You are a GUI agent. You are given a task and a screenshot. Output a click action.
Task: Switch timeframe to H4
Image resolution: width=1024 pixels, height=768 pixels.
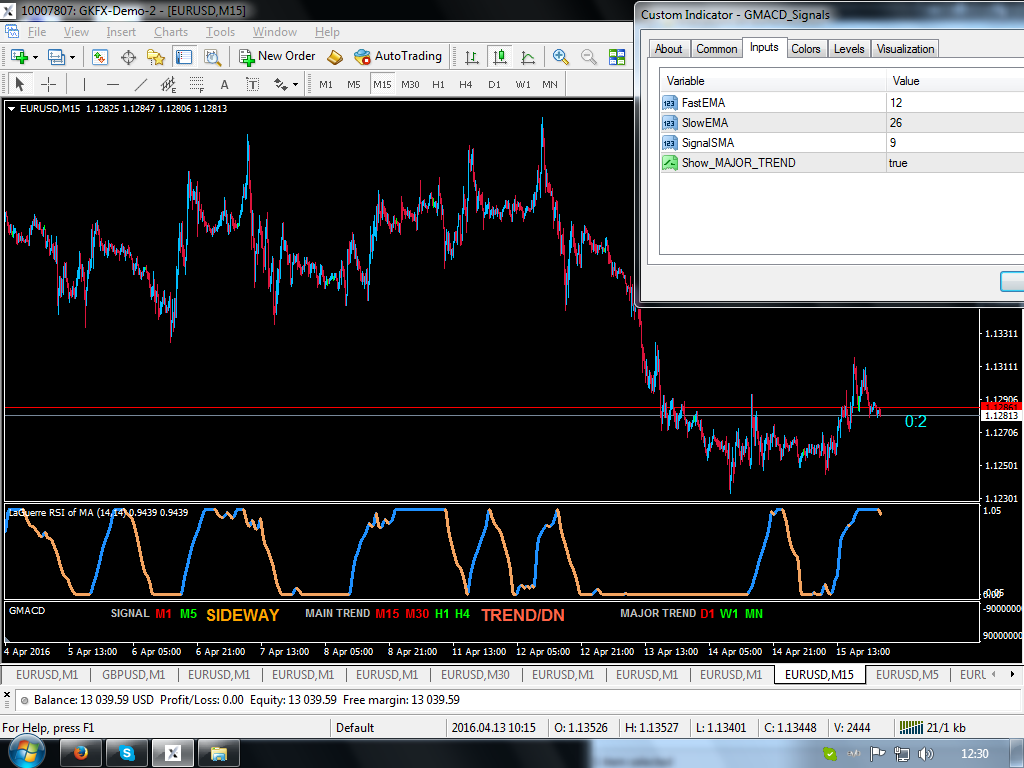(x=466, y=84)
